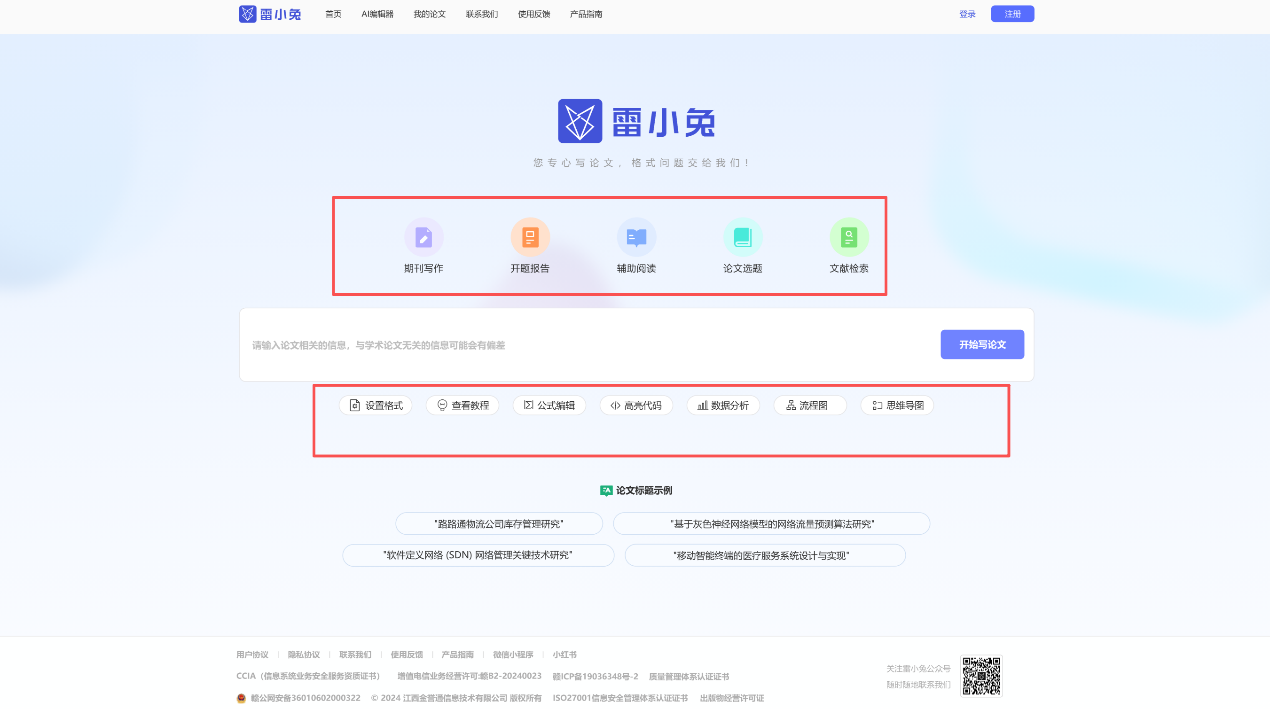Screen dimensions: 1270x709
Task: Click the 开始写论文 button
Action: [x=982, y=344]
